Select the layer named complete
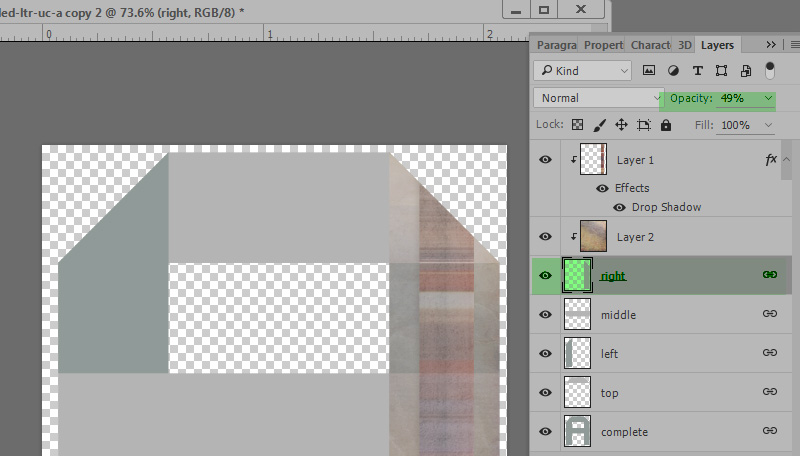 coord(624,432)
